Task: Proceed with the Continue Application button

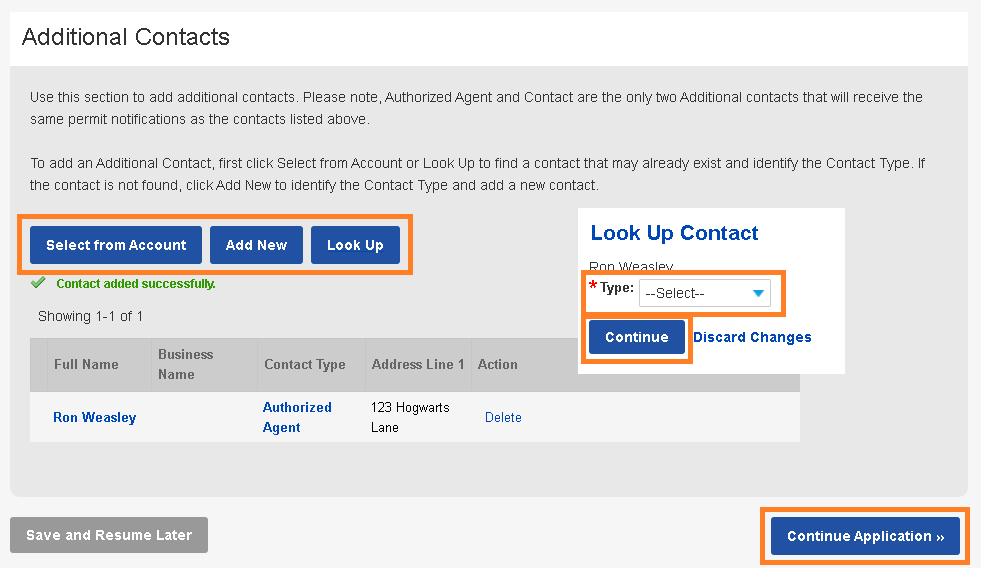Action: coord(865,536)
